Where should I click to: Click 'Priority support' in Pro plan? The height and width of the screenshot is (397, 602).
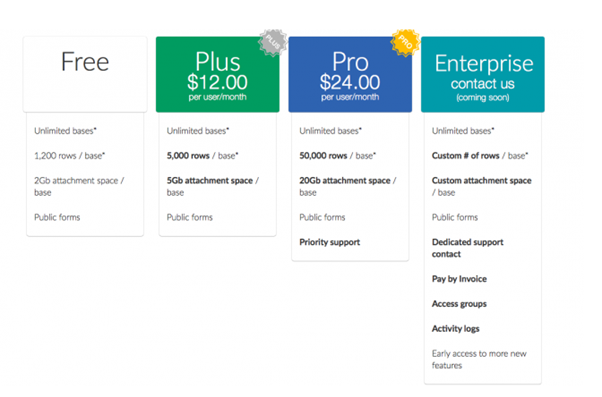pos(329,242)
